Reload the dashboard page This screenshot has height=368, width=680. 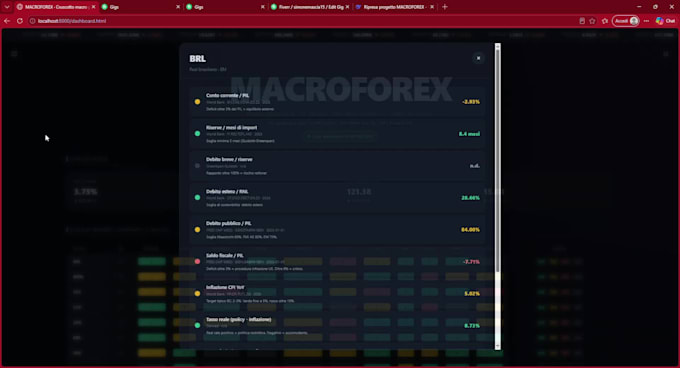20,21
